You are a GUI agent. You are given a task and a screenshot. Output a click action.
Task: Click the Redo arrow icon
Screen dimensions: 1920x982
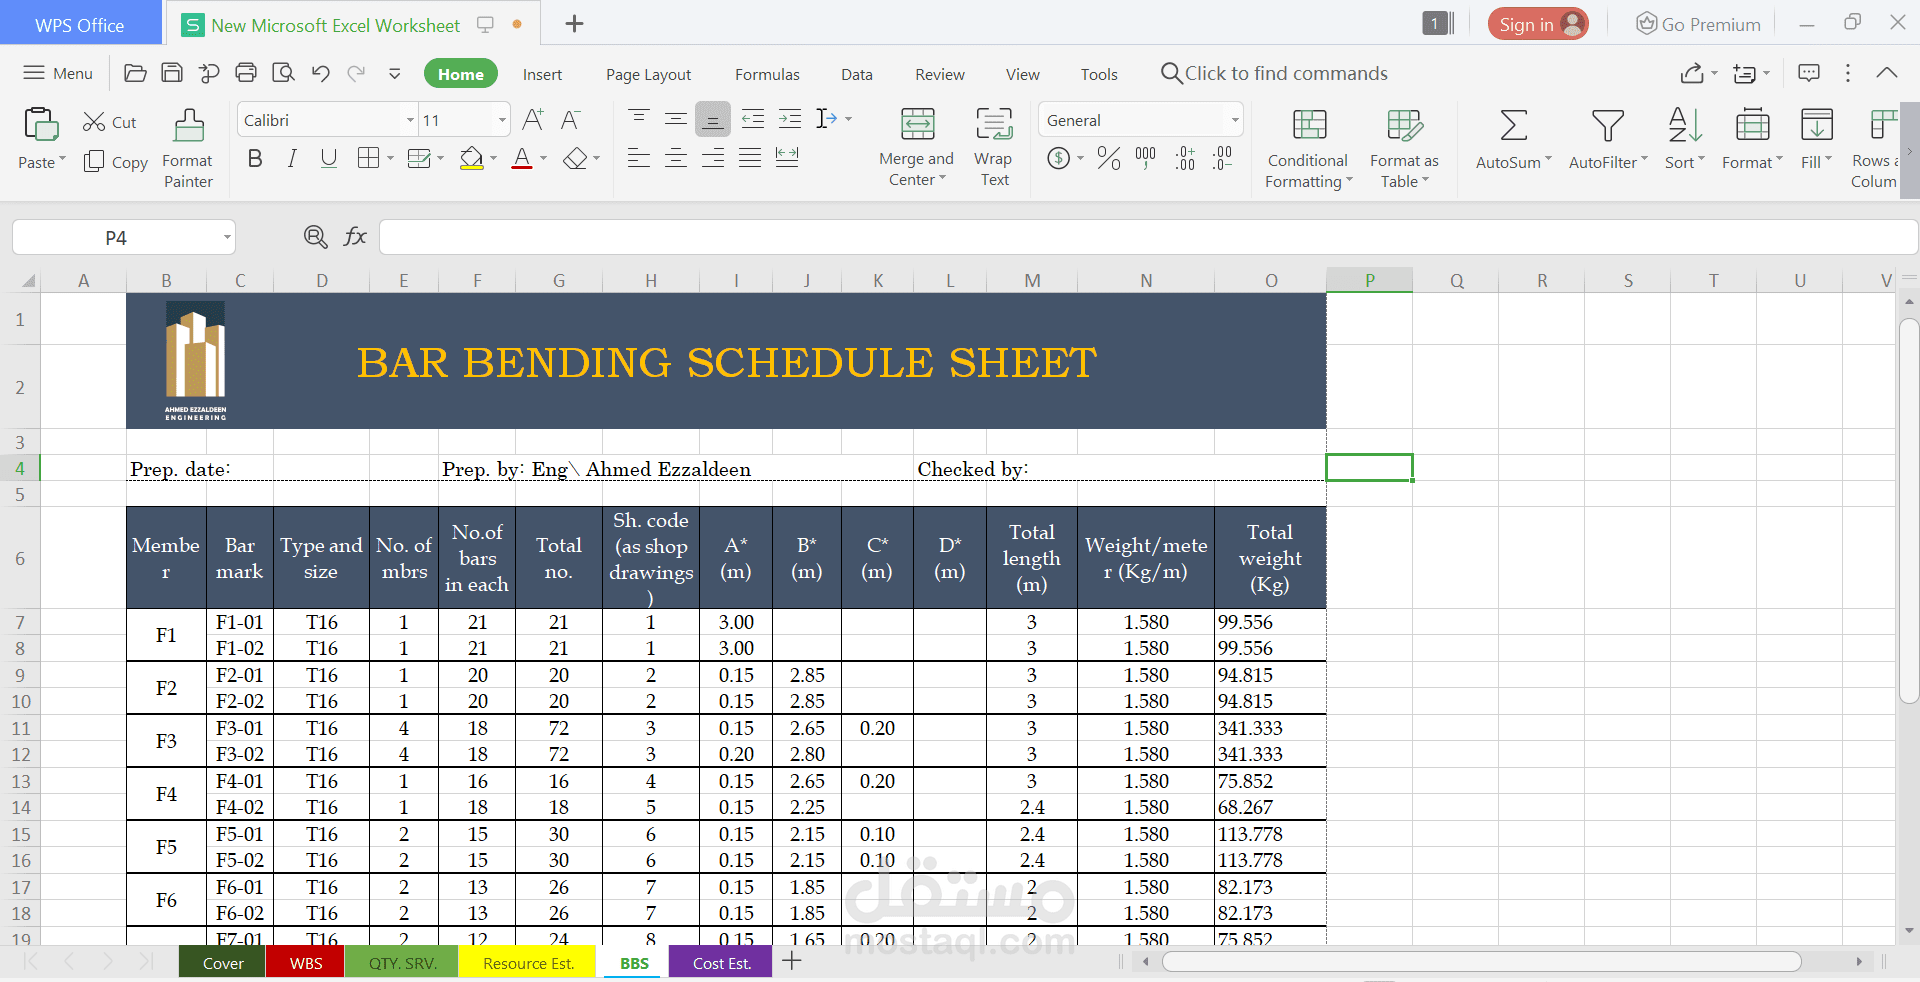(x=356, y=73)
